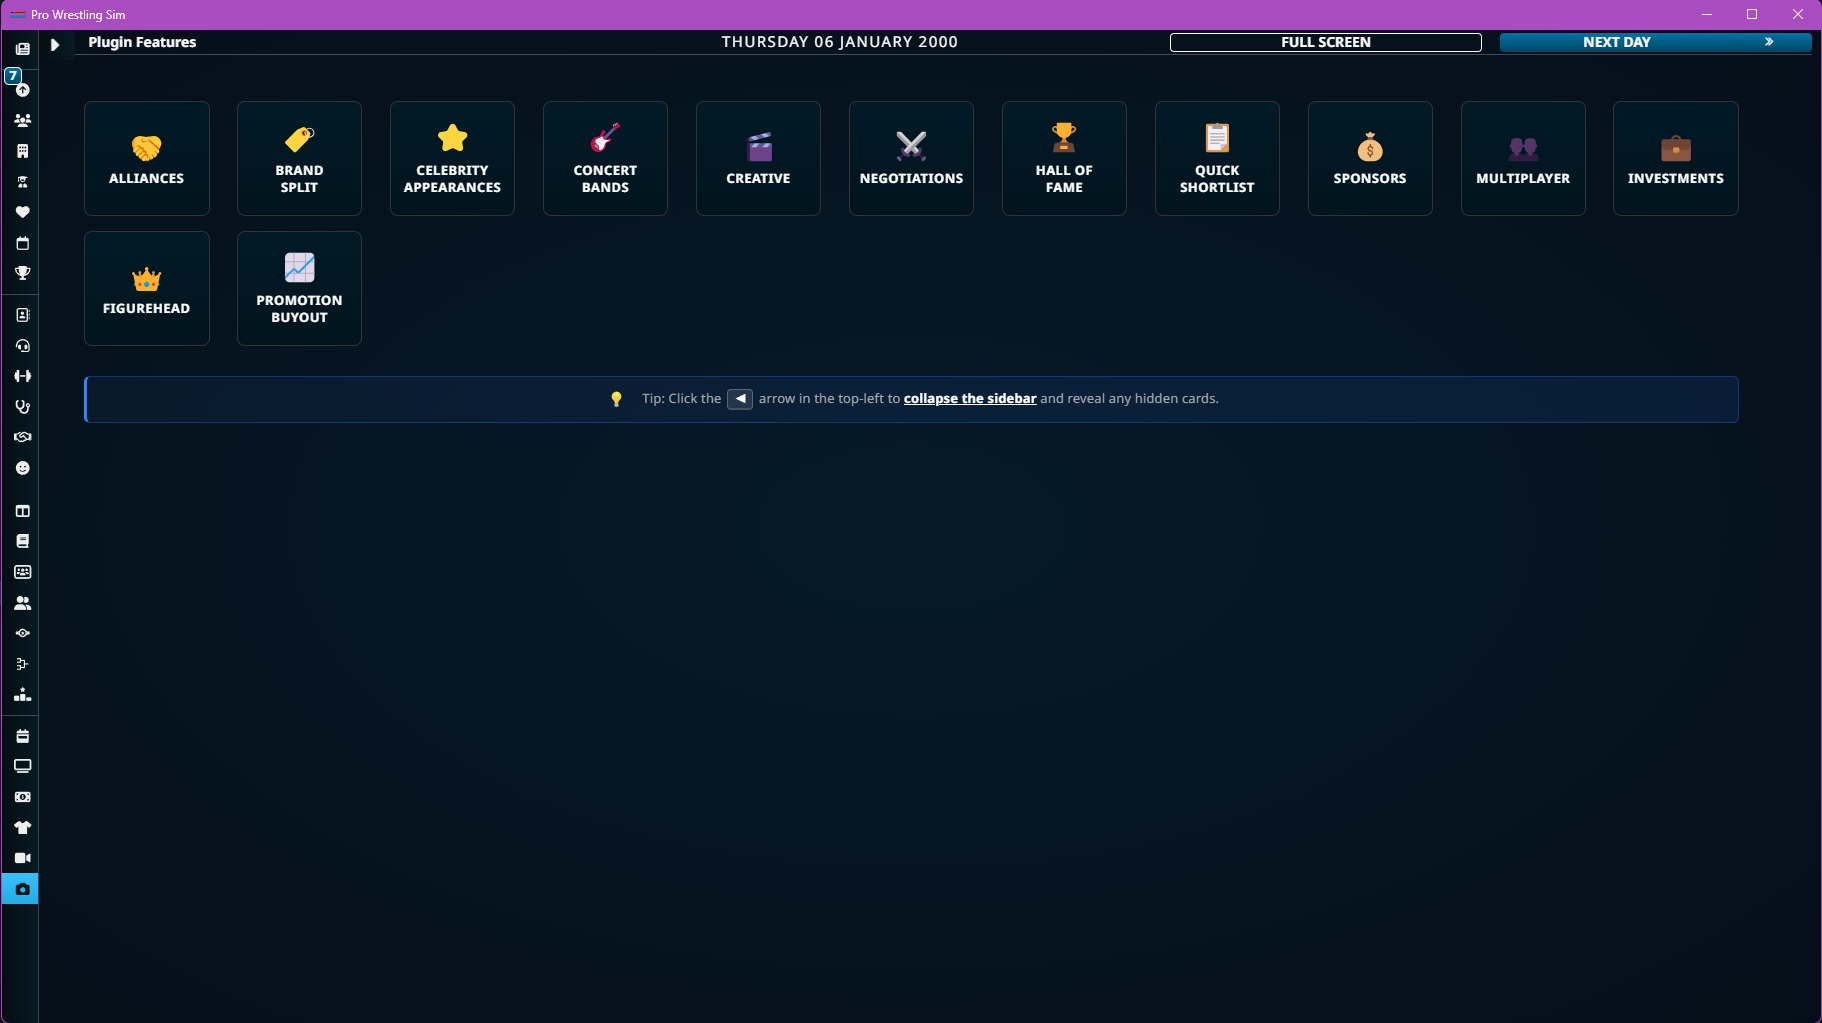The image size is (1822, 1023).
Task: Select the Figurehead crown card
Action: tap(147, 288)
